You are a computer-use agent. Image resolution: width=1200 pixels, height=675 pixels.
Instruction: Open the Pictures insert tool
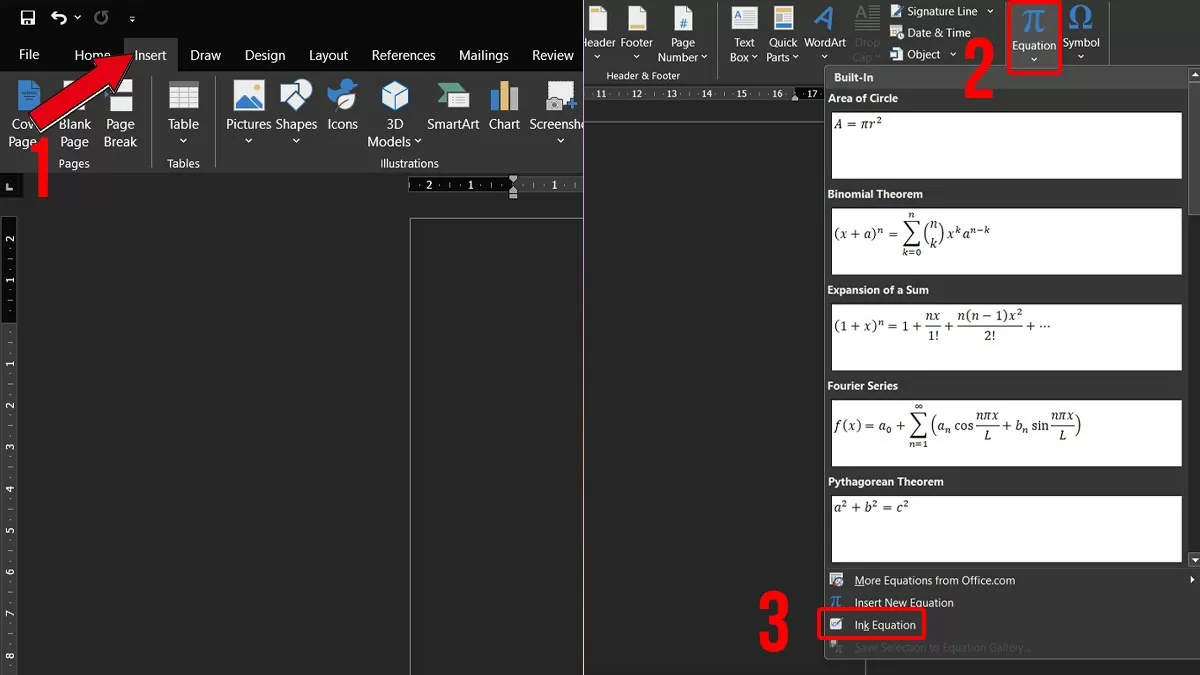pyautogui.click(x=248, y=110)
